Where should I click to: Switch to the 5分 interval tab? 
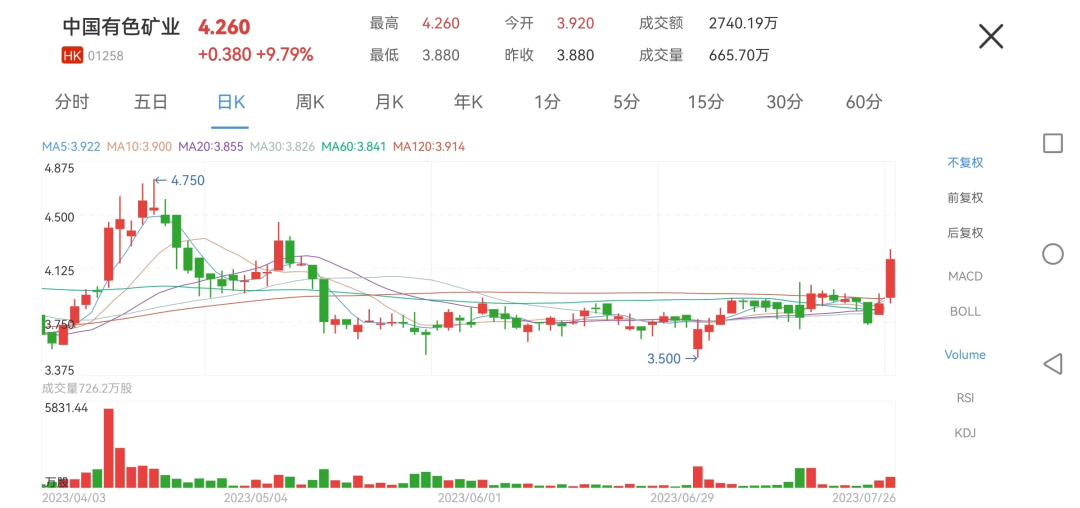coord(626,103)
